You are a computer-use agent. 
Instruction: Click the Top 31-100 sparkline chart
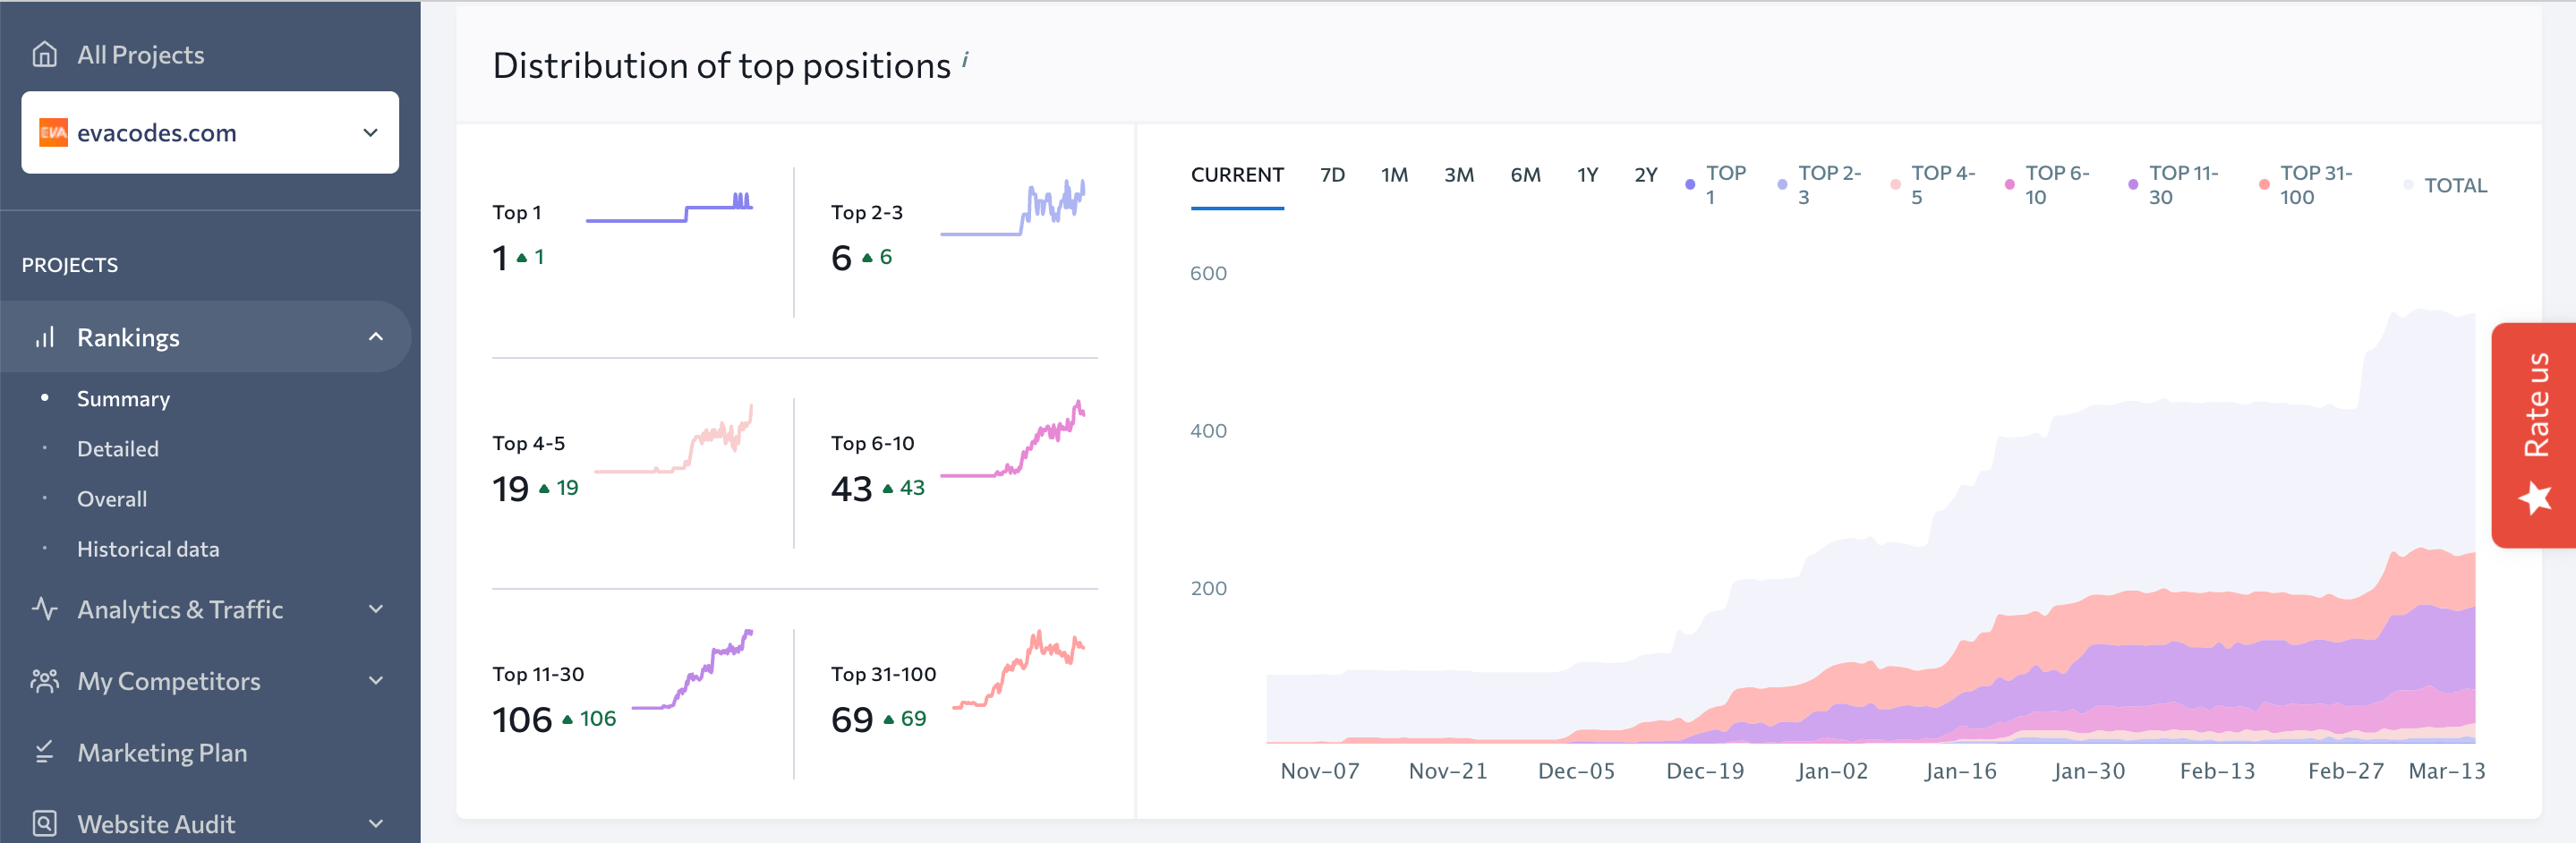point(1018,669)
